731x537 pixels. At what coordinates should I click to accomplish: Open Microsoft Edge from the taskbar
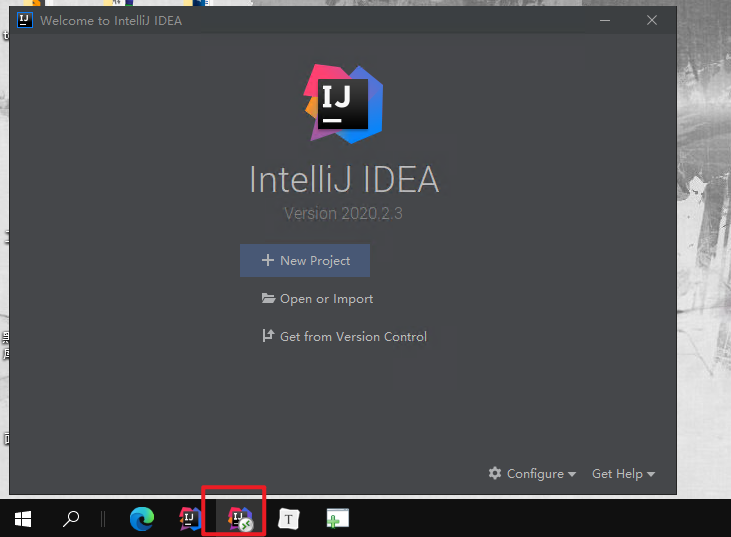click(142, 518)
